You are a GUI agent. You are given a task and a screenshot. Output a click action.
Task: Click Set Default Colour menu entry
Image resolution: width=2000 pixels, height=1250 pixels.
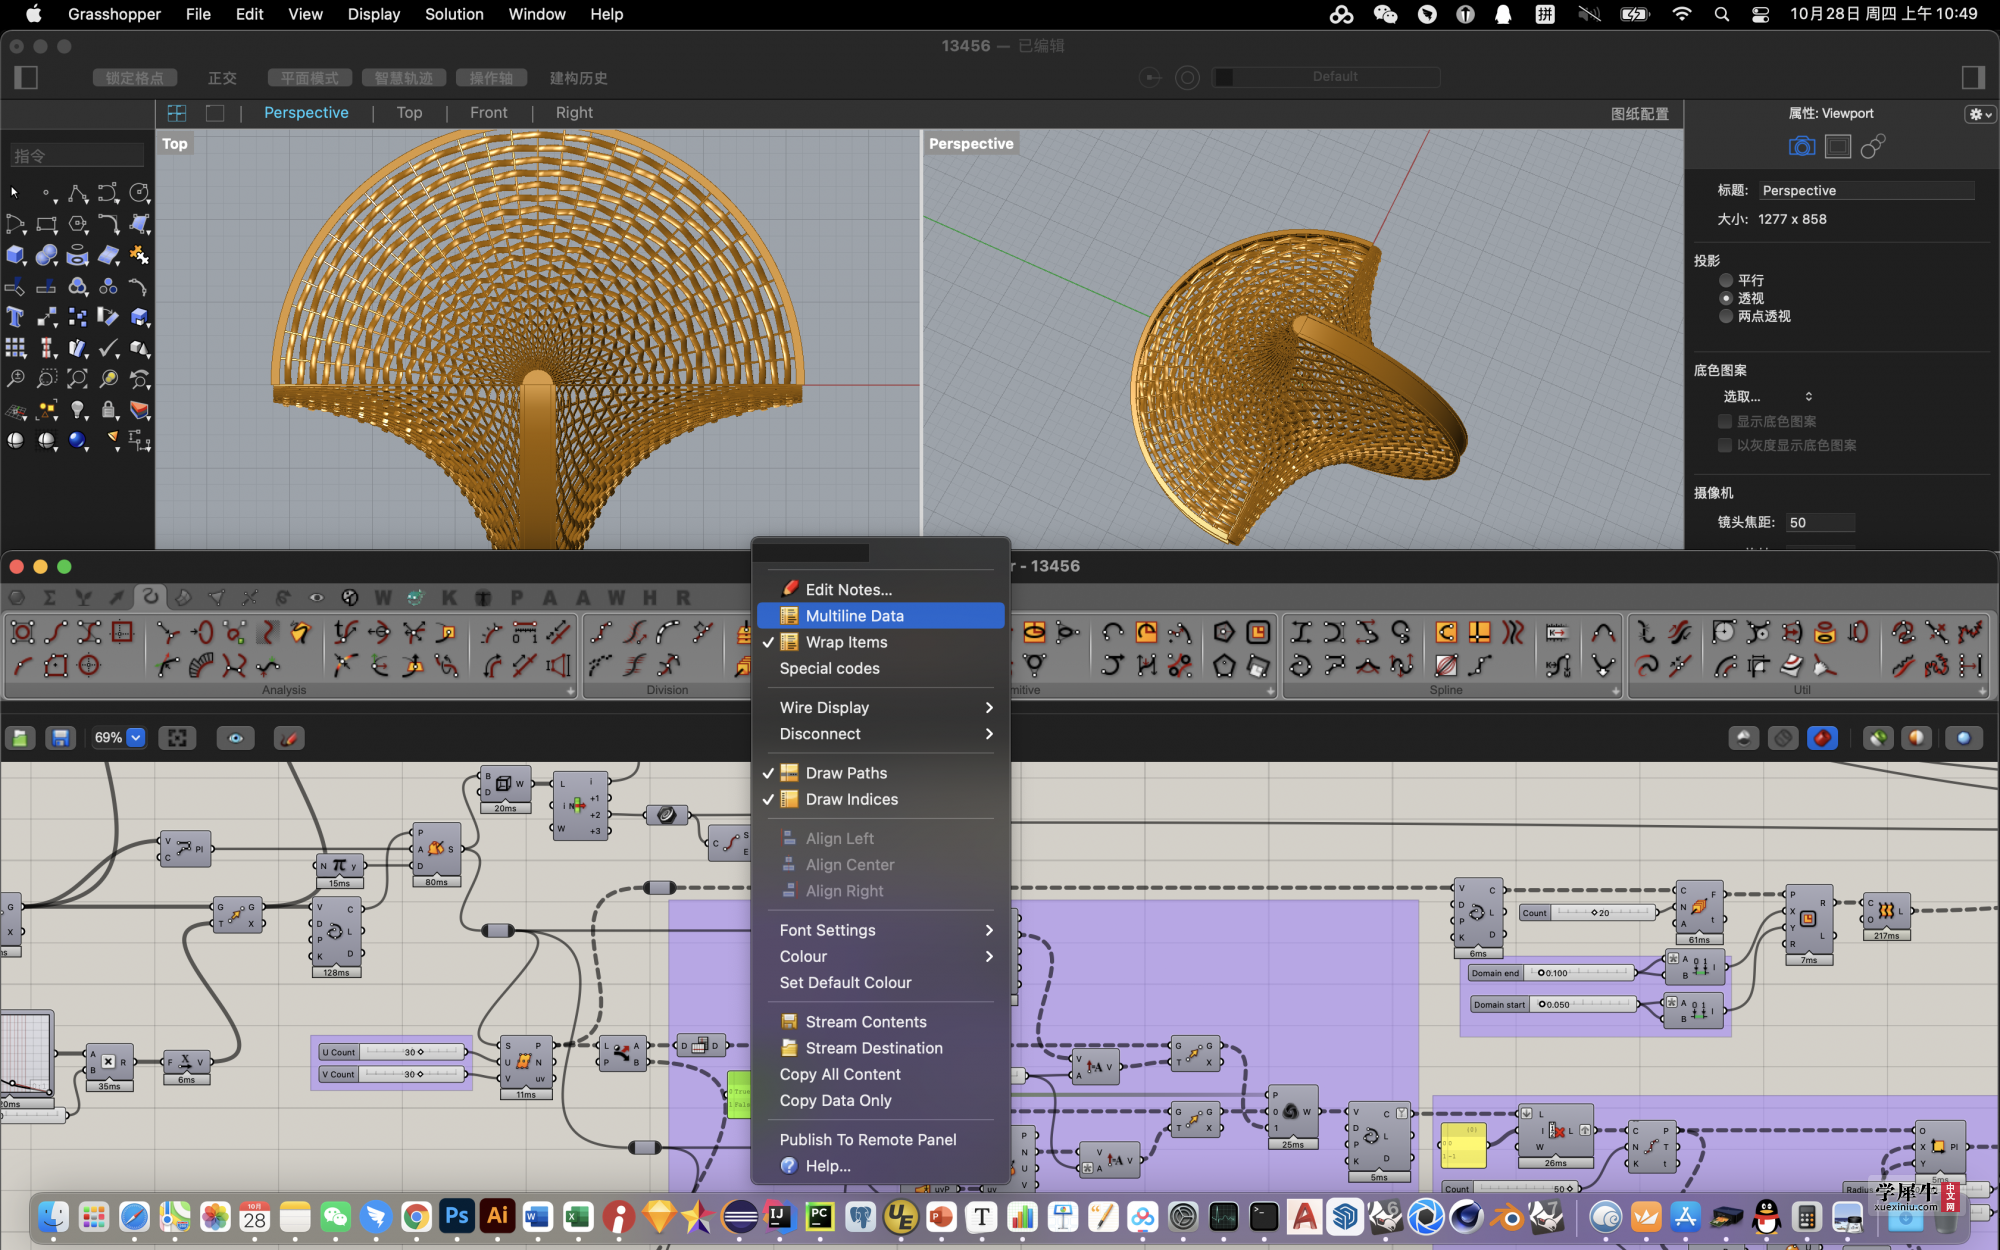[x=880, y=983]
